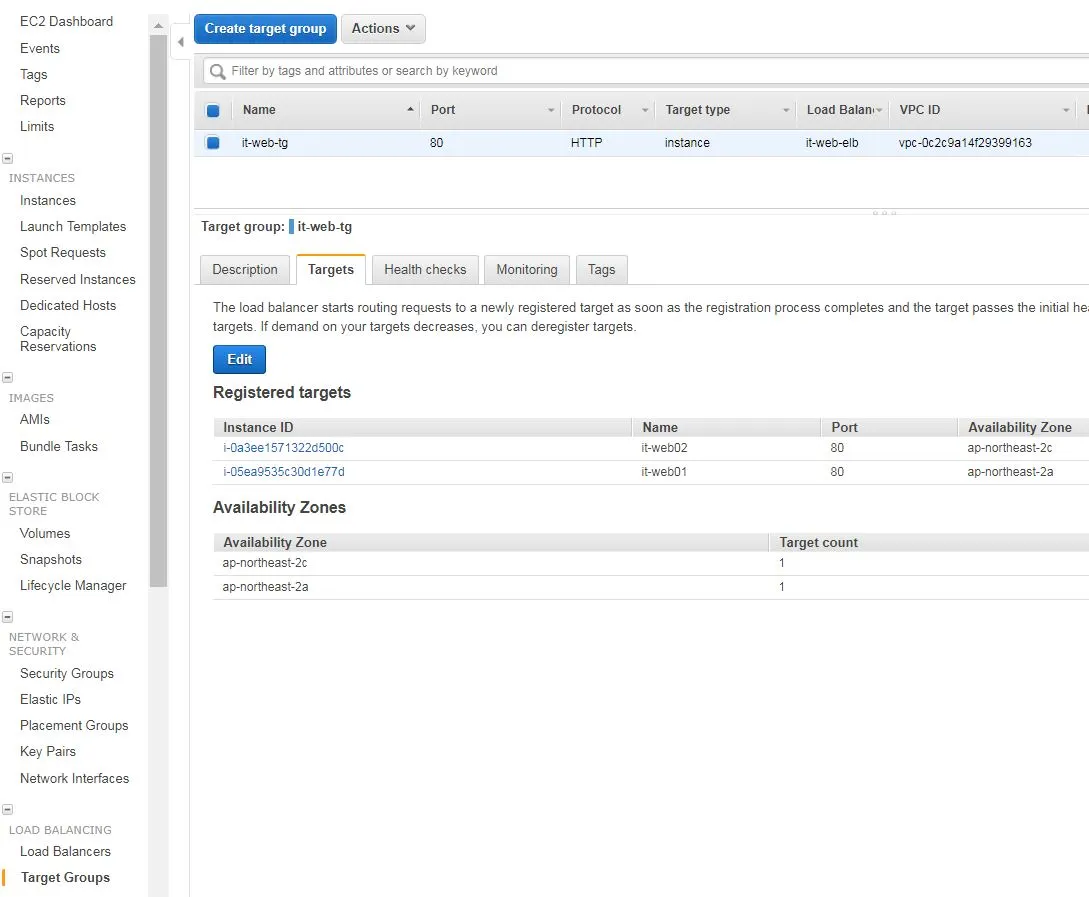This screenshot has width=1089, height=897.
Task: Open the Actions dropdown
Action: point(383,29)
